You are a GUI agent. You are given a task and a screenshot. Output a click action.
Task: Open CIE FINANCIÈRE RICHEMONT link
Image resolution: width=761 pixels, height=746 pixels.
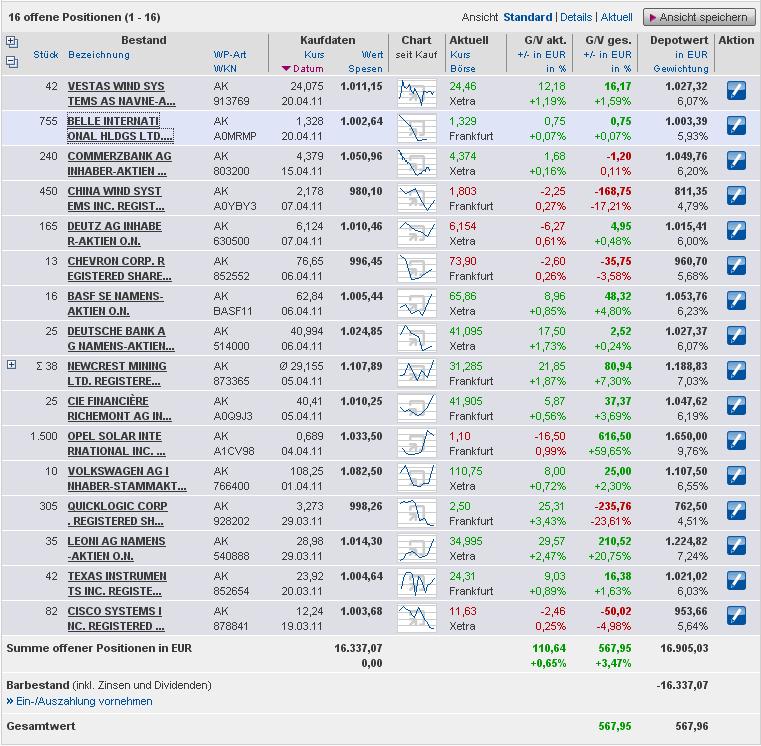[x=119, y=408]
